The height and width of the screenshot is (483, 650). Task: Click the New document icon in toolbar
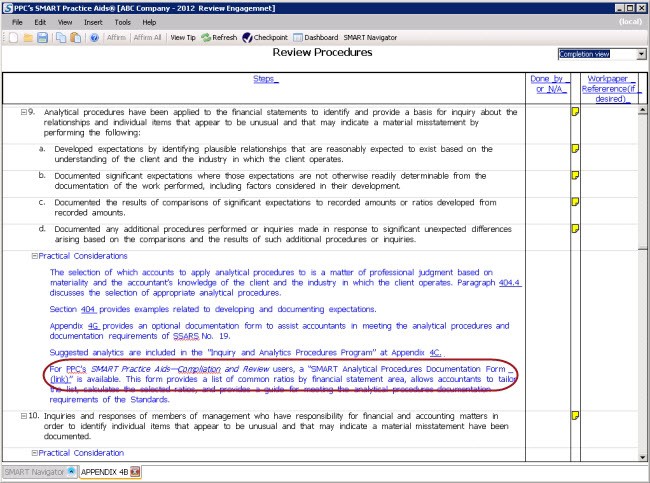click(12, 38)
